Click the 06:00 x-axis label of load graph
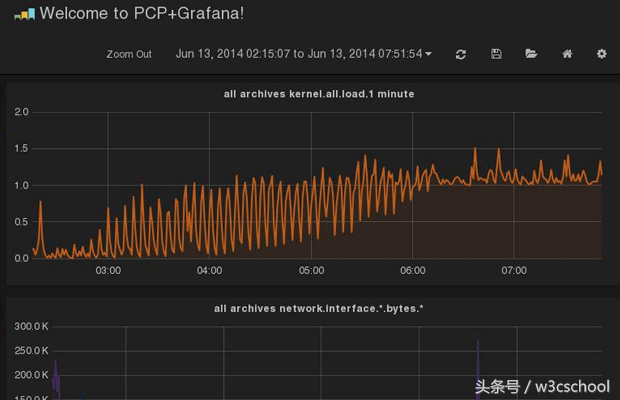620x400 pixels. pyautogui.click(x=412, y=271)
